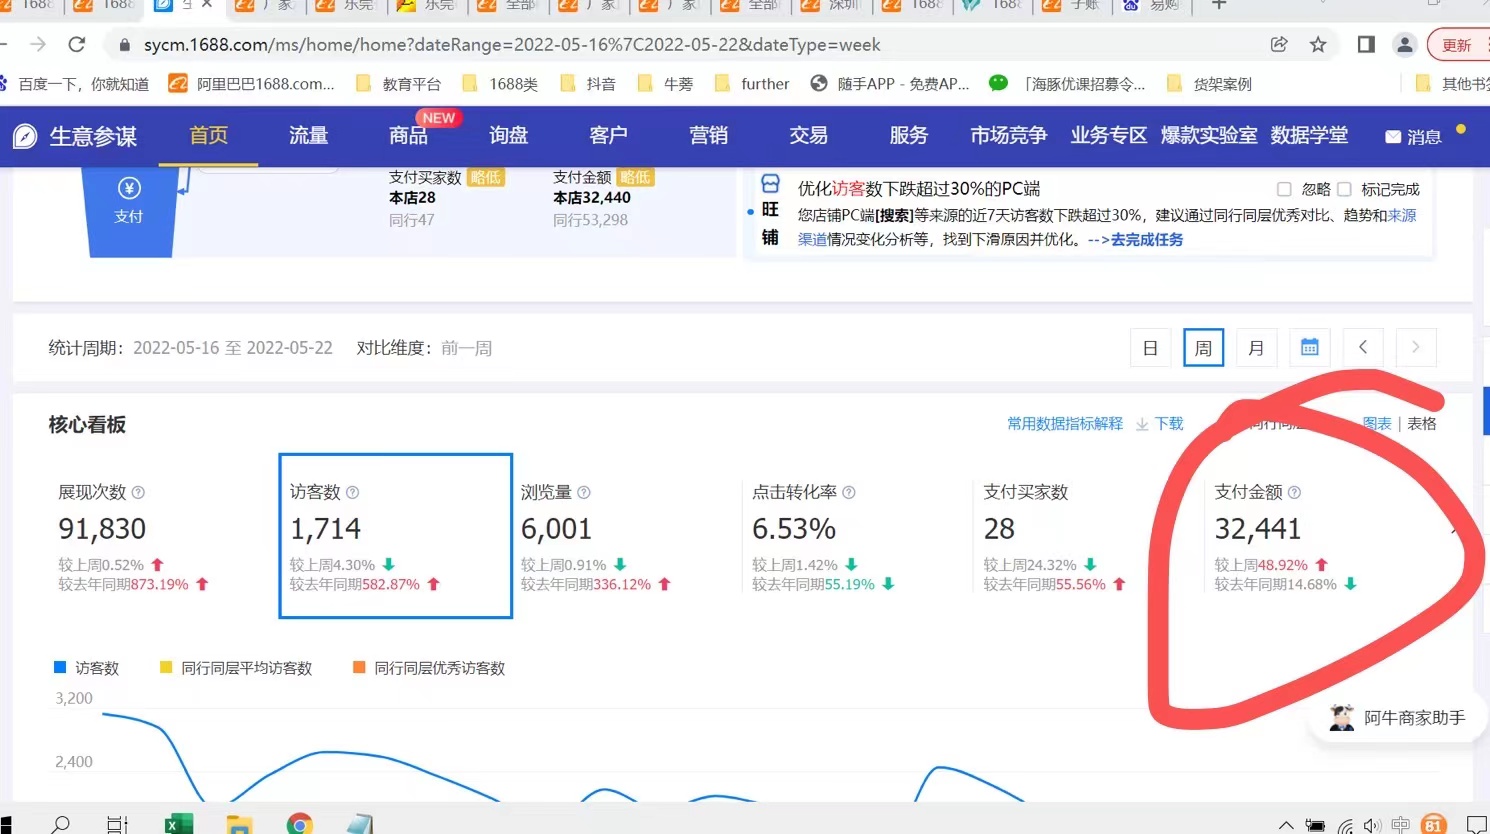Click the help icon beside 展现次数

(138, 493)
